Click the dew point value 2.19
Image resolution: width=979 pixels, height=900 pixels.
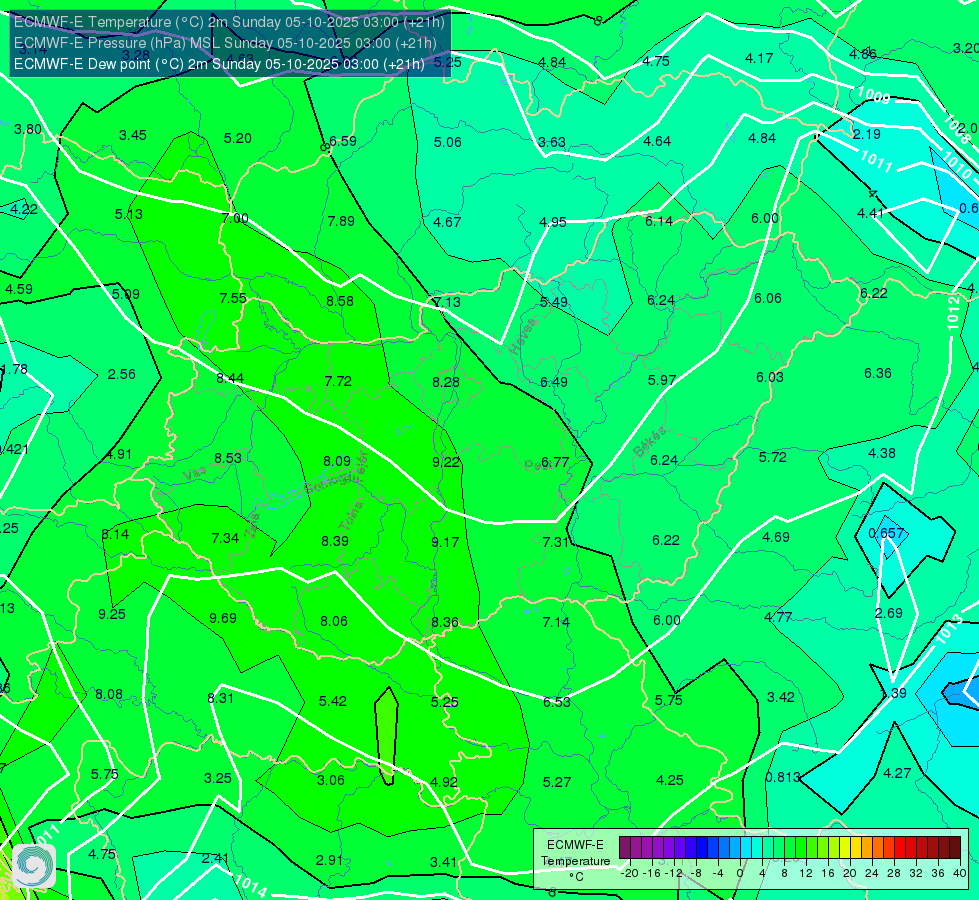tap(867, 134)
